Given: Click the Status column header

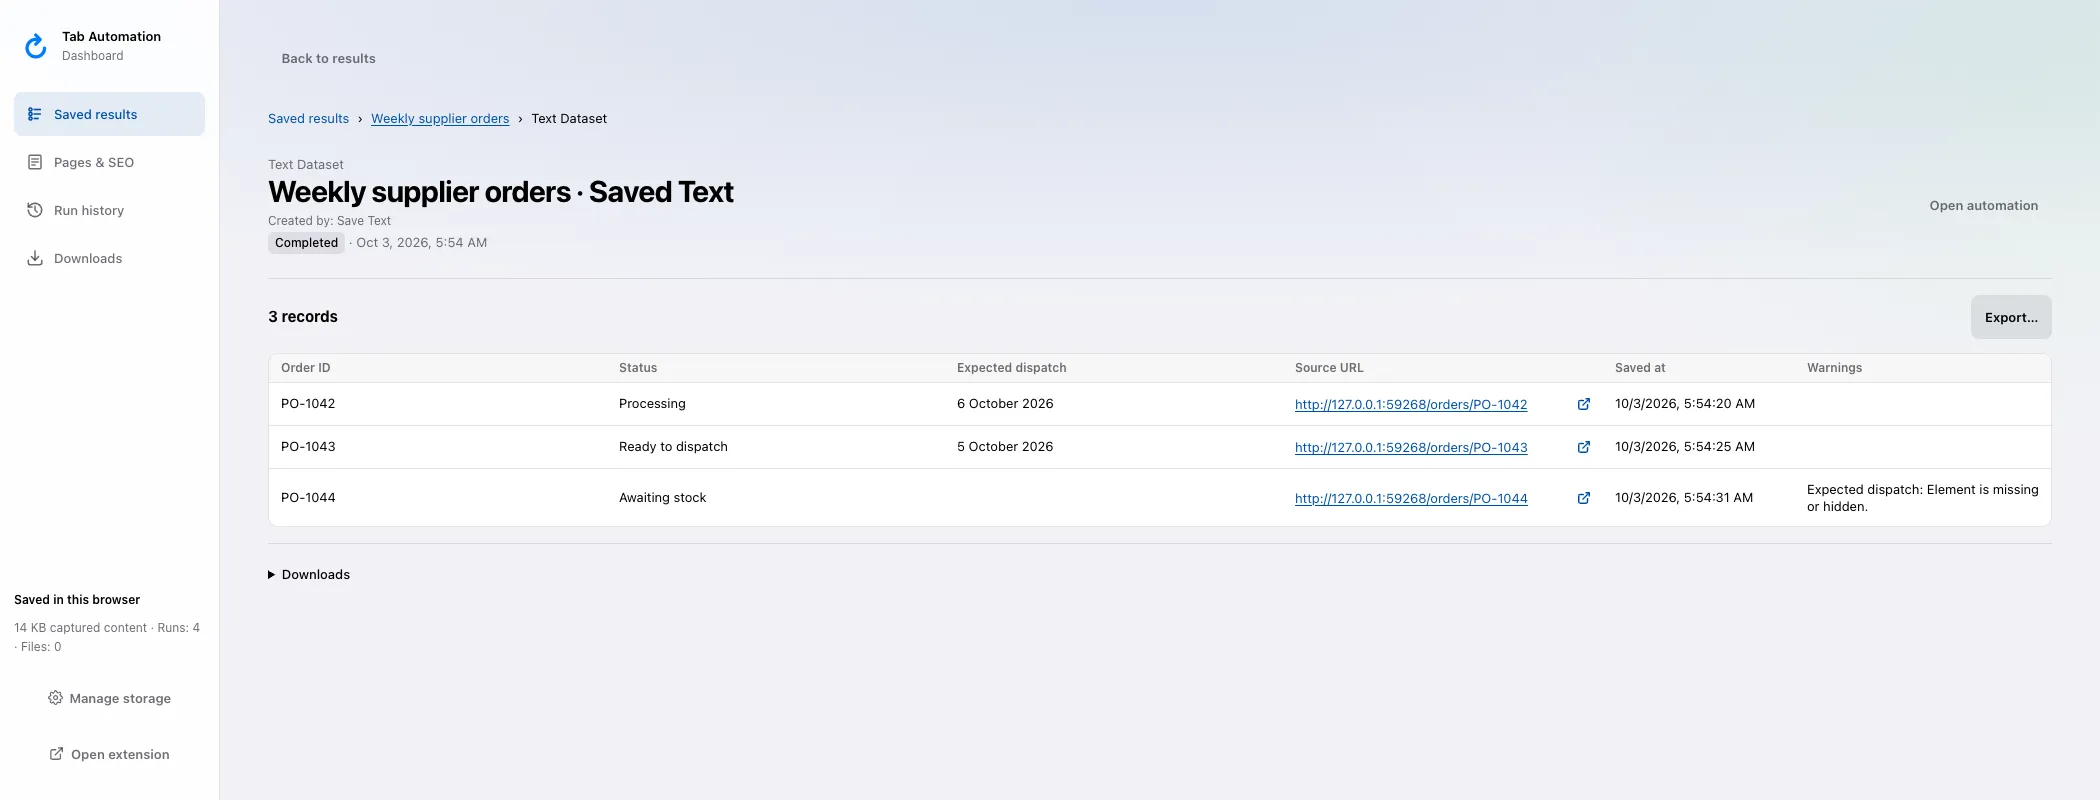Looking at the screenshot, I should [x=638, y=368].
